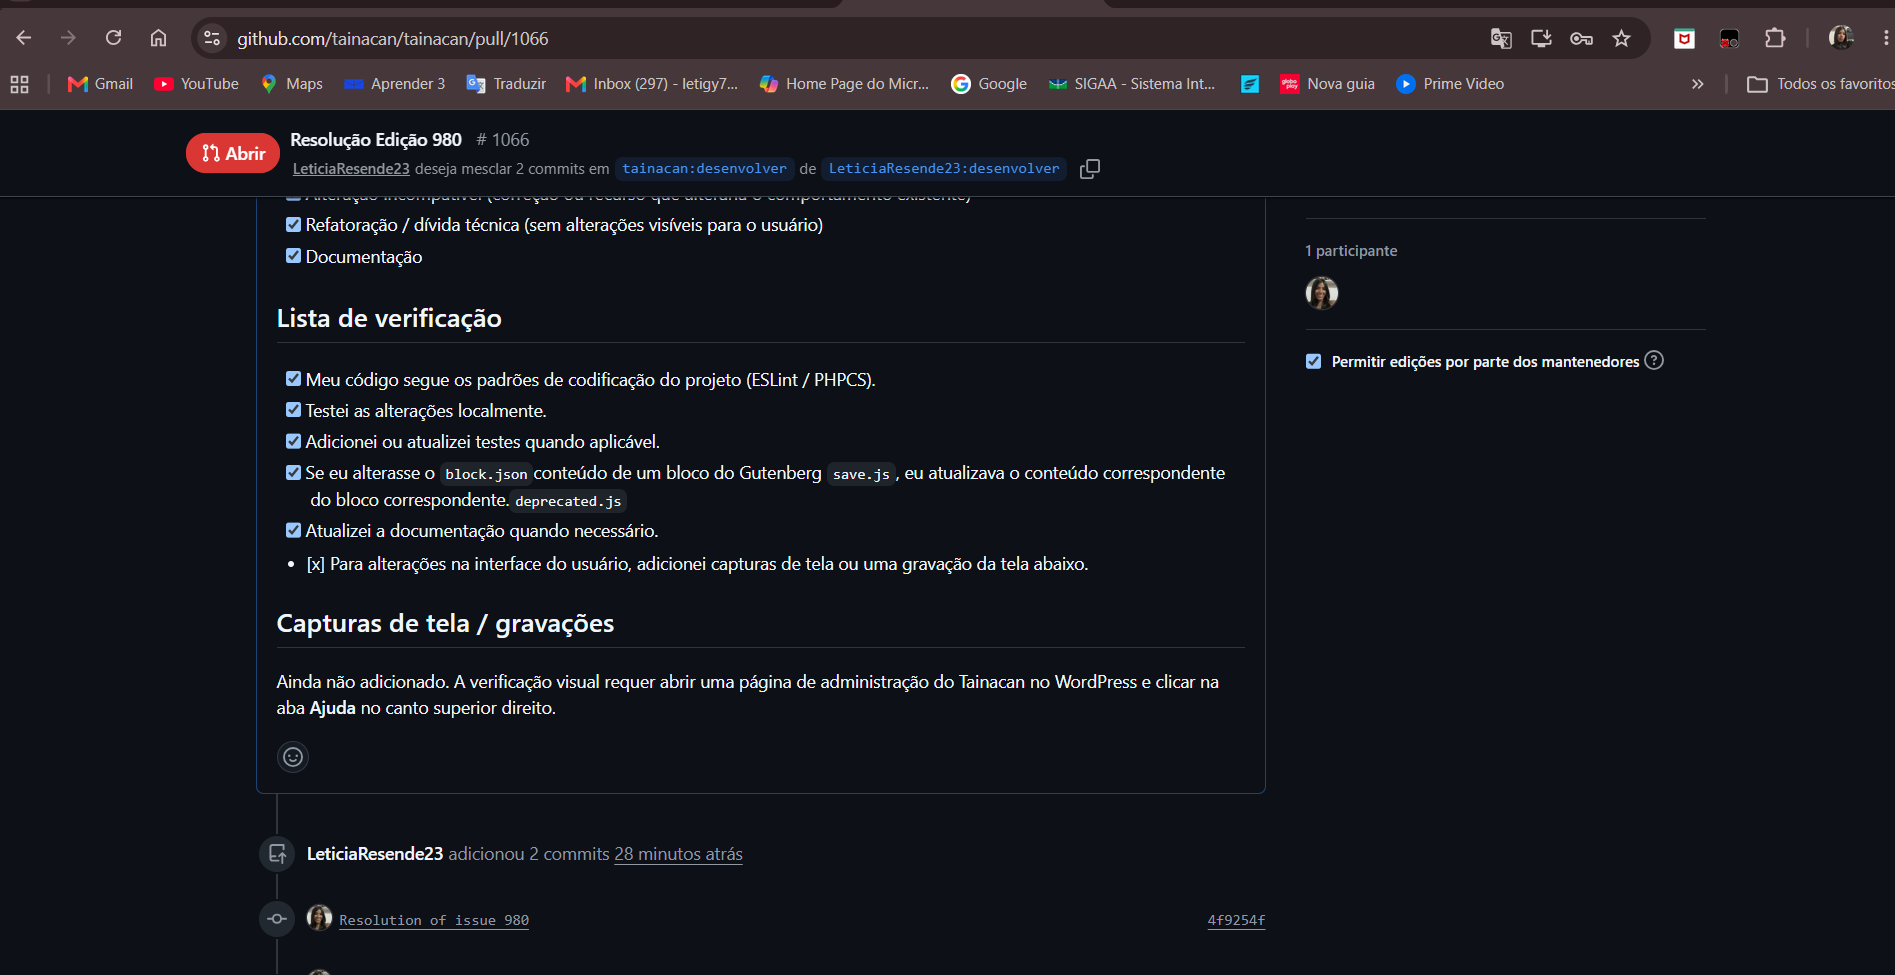Click the Resolução Edição 980 title
Screen dimensions: 1895x975
[376, 140]
